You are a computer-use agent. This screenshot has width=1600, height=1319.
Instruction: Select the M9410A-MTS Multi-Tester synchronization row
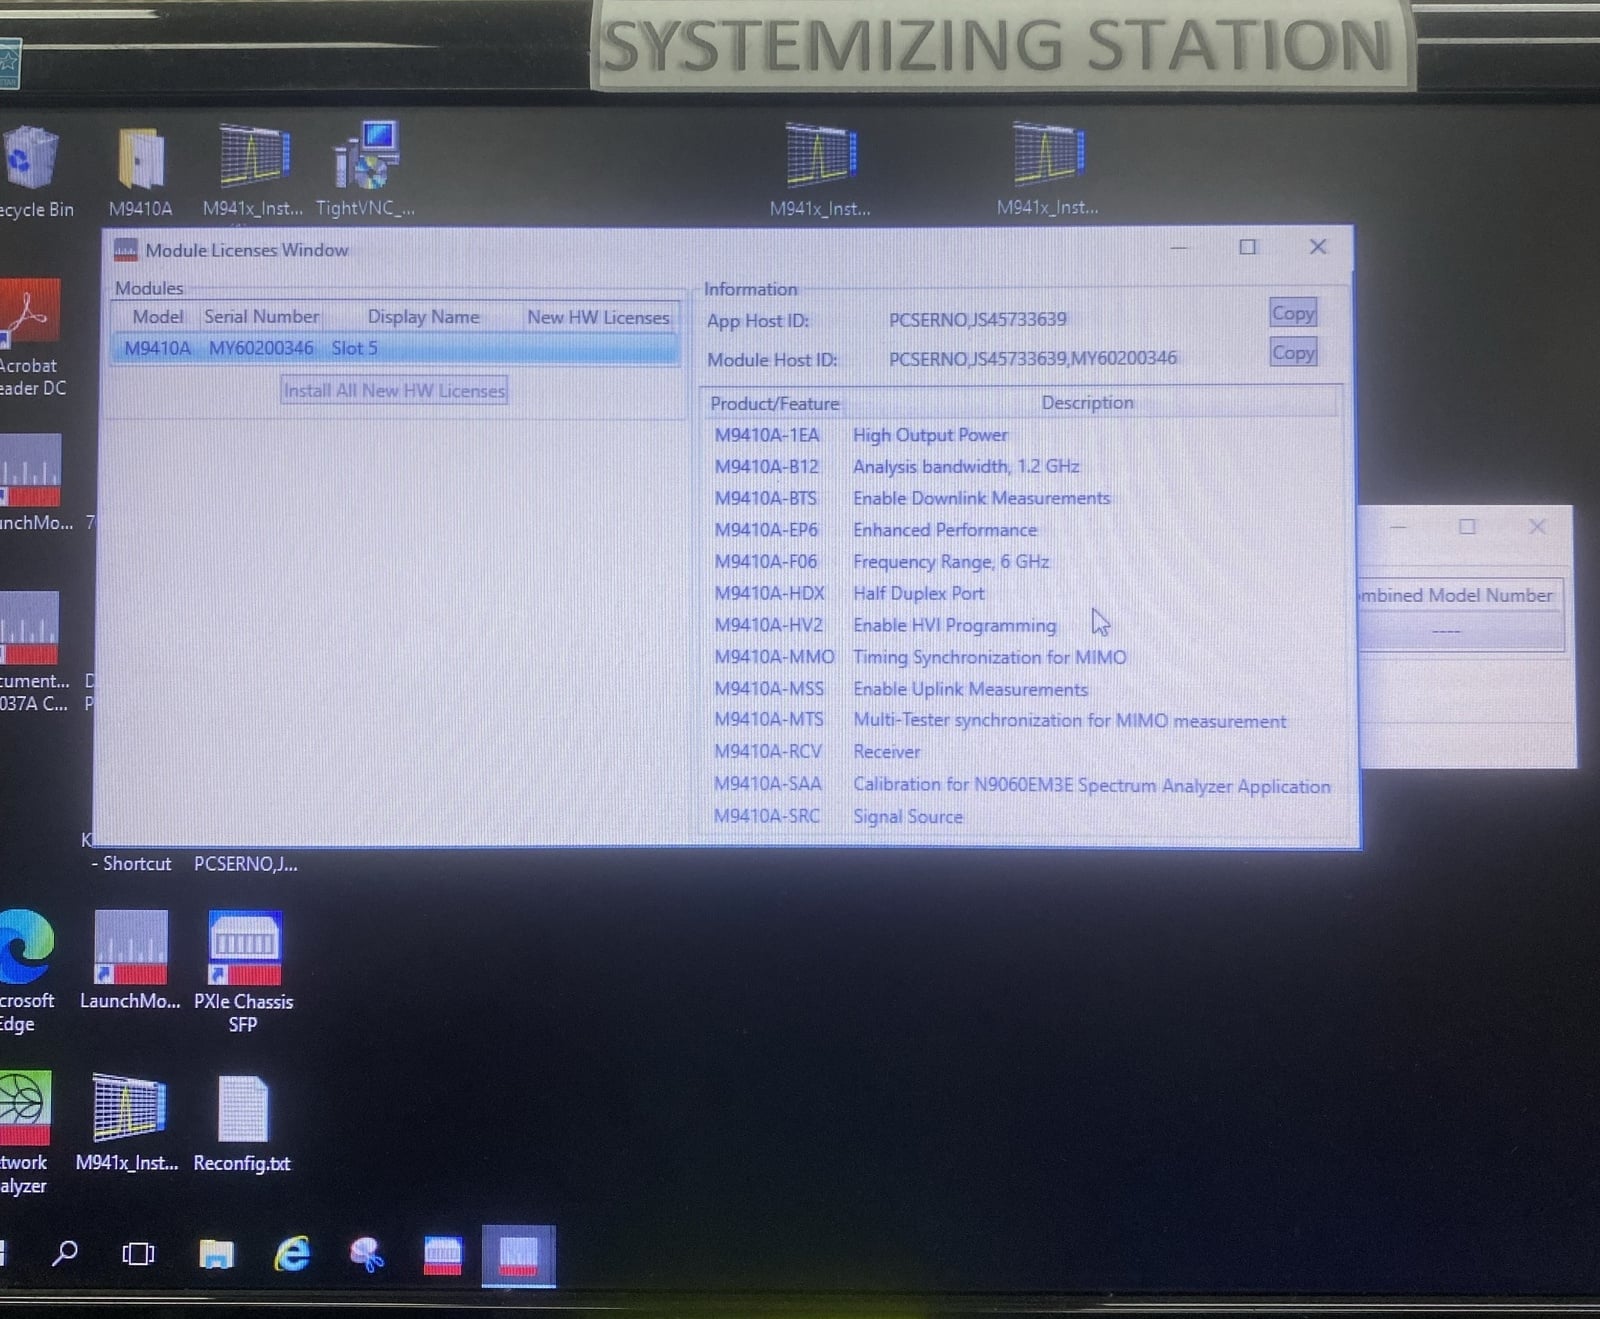[1020, 720]
